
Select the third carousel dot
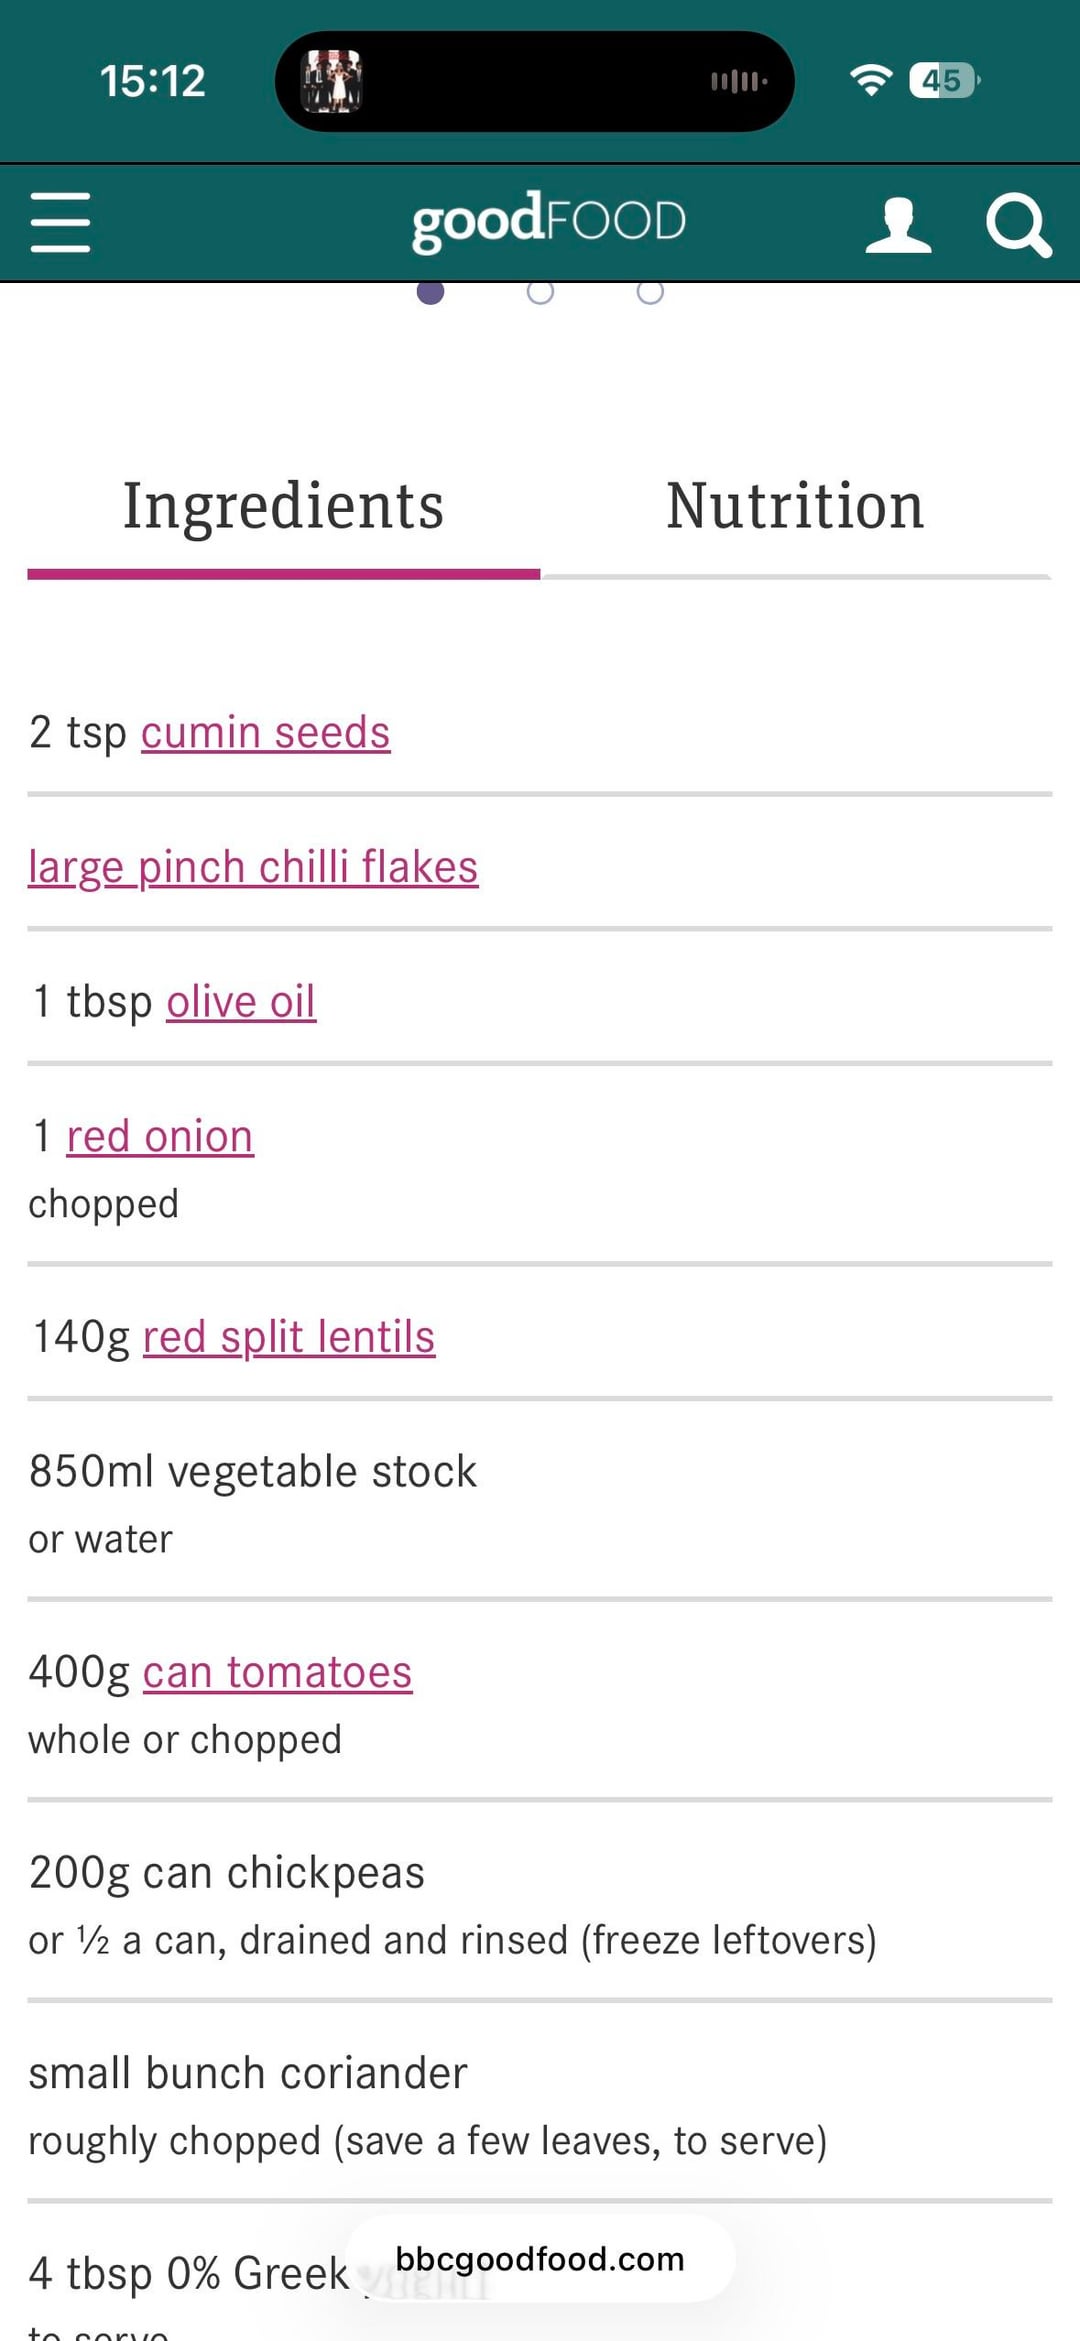coord(650,292)
